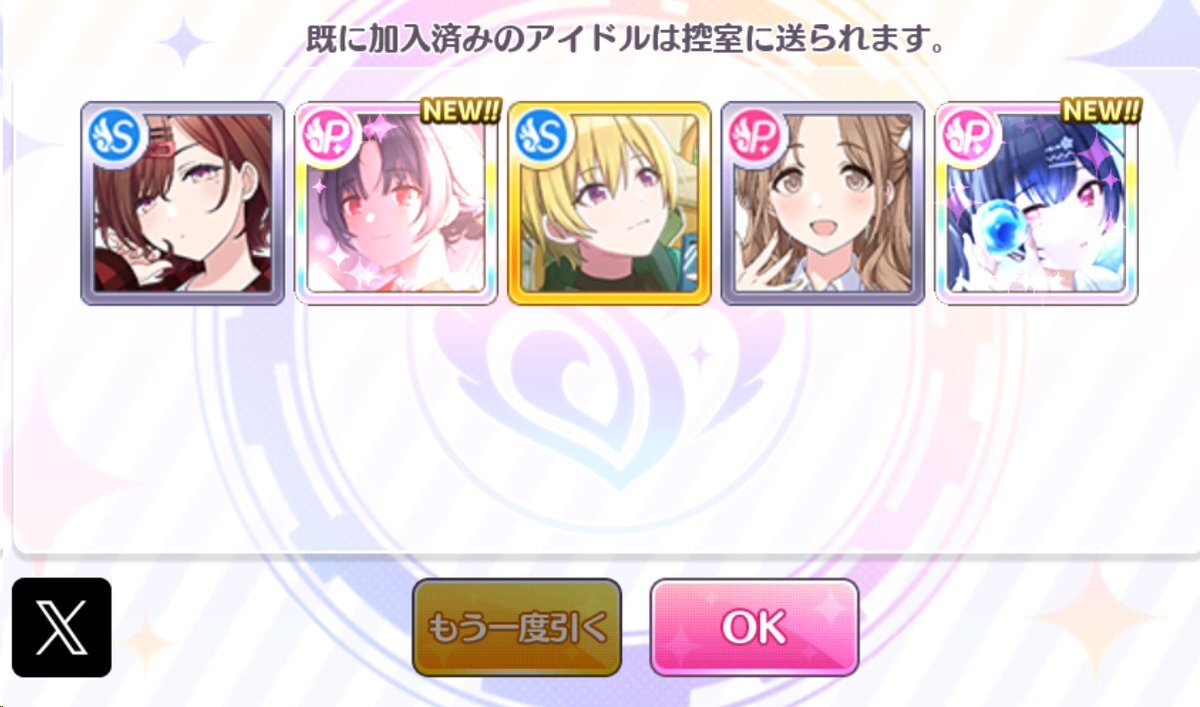The image size is (1200, 707).
Task: Confirm results with the pink OK button
Action: click(x=755, y=628)
